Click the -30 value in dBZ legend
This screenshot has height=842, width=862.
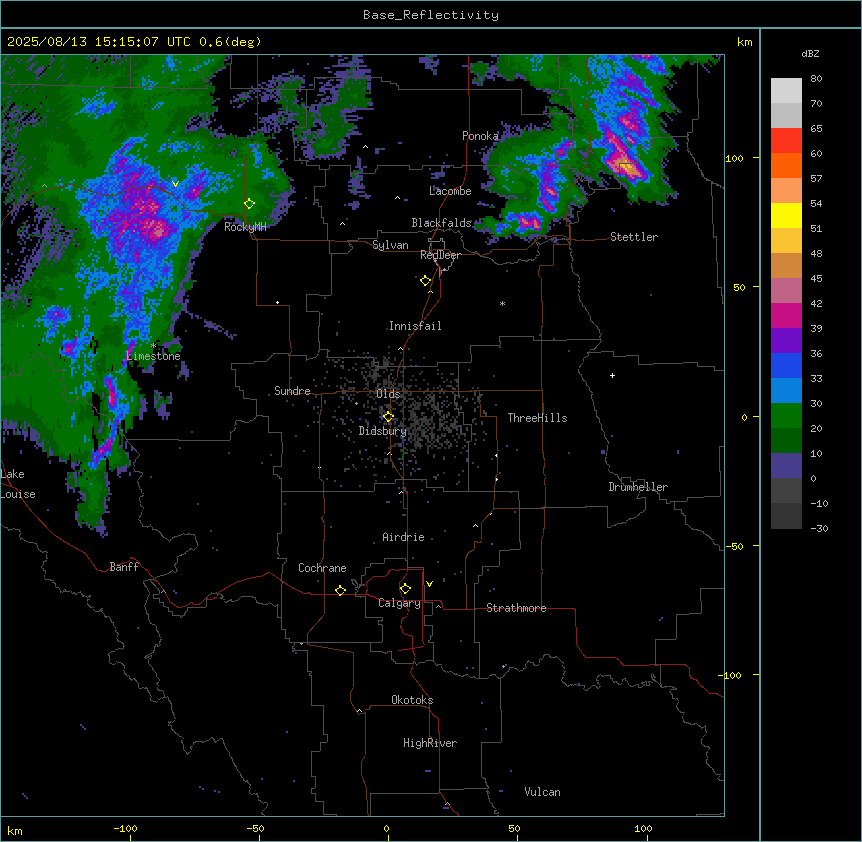point(819,529)
